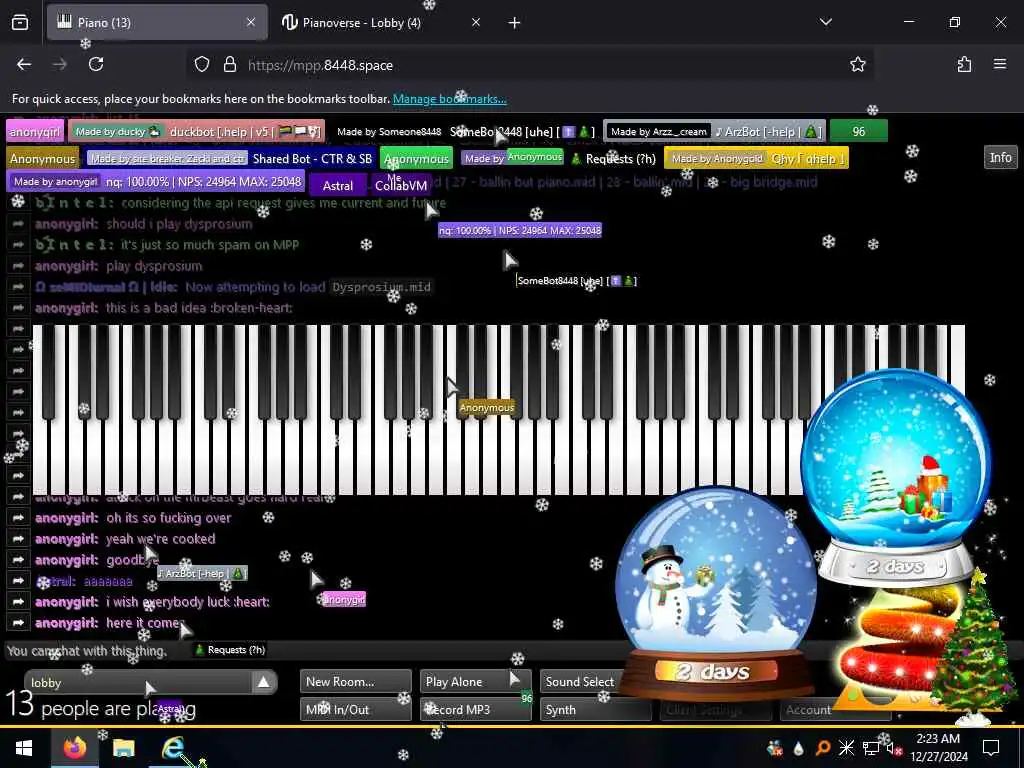Click the site security padlock icon
This screenshot has height=768, width=1024.
coord(229,65)
